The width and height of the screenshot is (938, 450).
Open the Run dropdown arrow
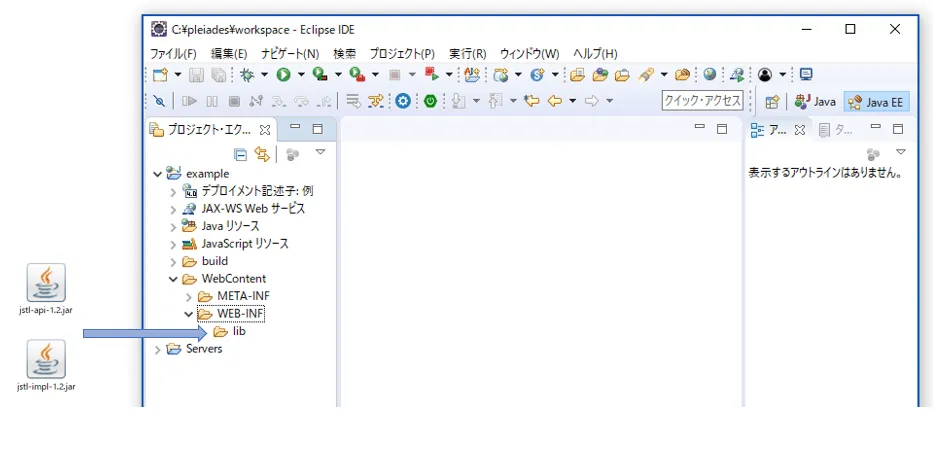point(301,75)
